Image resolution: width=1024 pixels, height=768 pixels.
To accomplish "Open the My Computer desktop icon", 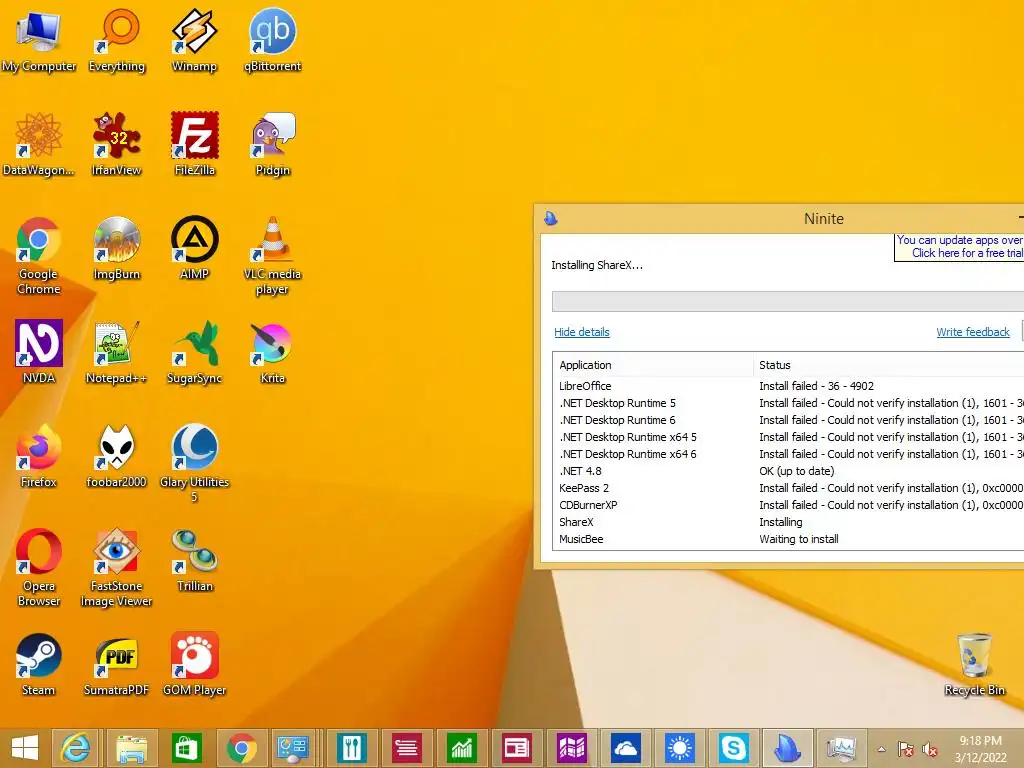I will (x=39, y=40).
